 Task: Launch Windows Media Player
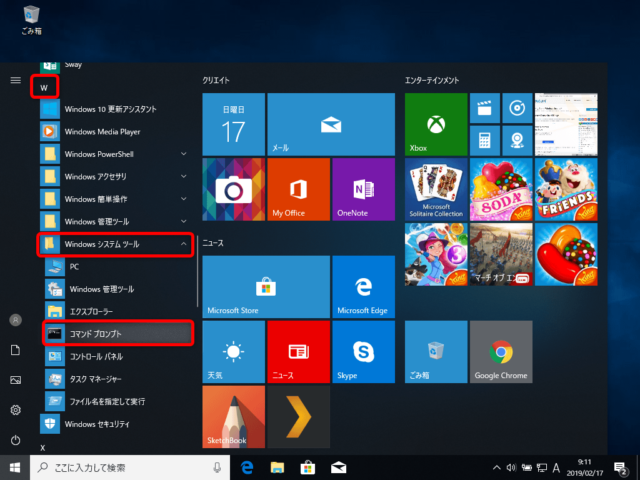(116, 131)
